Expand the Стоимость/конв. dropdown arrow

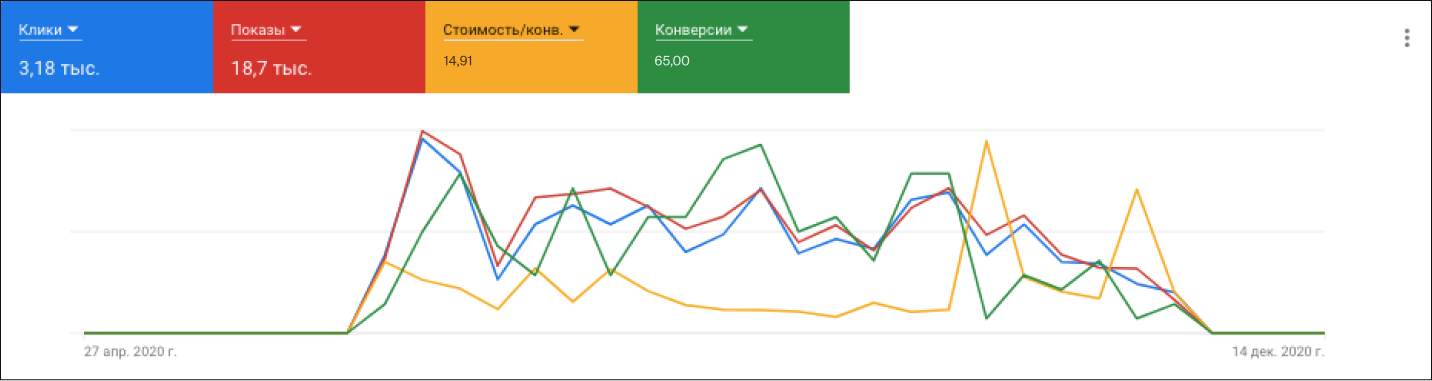pos(574,30)
